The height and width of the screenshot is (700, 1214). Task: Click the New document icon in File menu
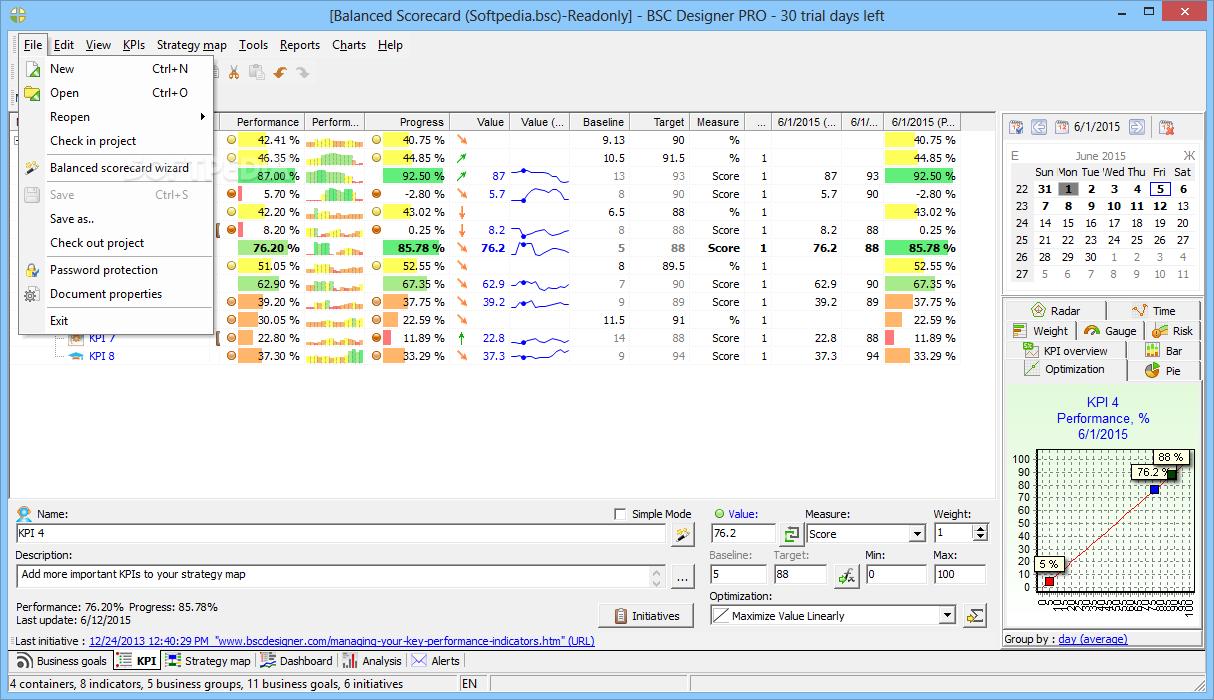[x=32, y=69]
